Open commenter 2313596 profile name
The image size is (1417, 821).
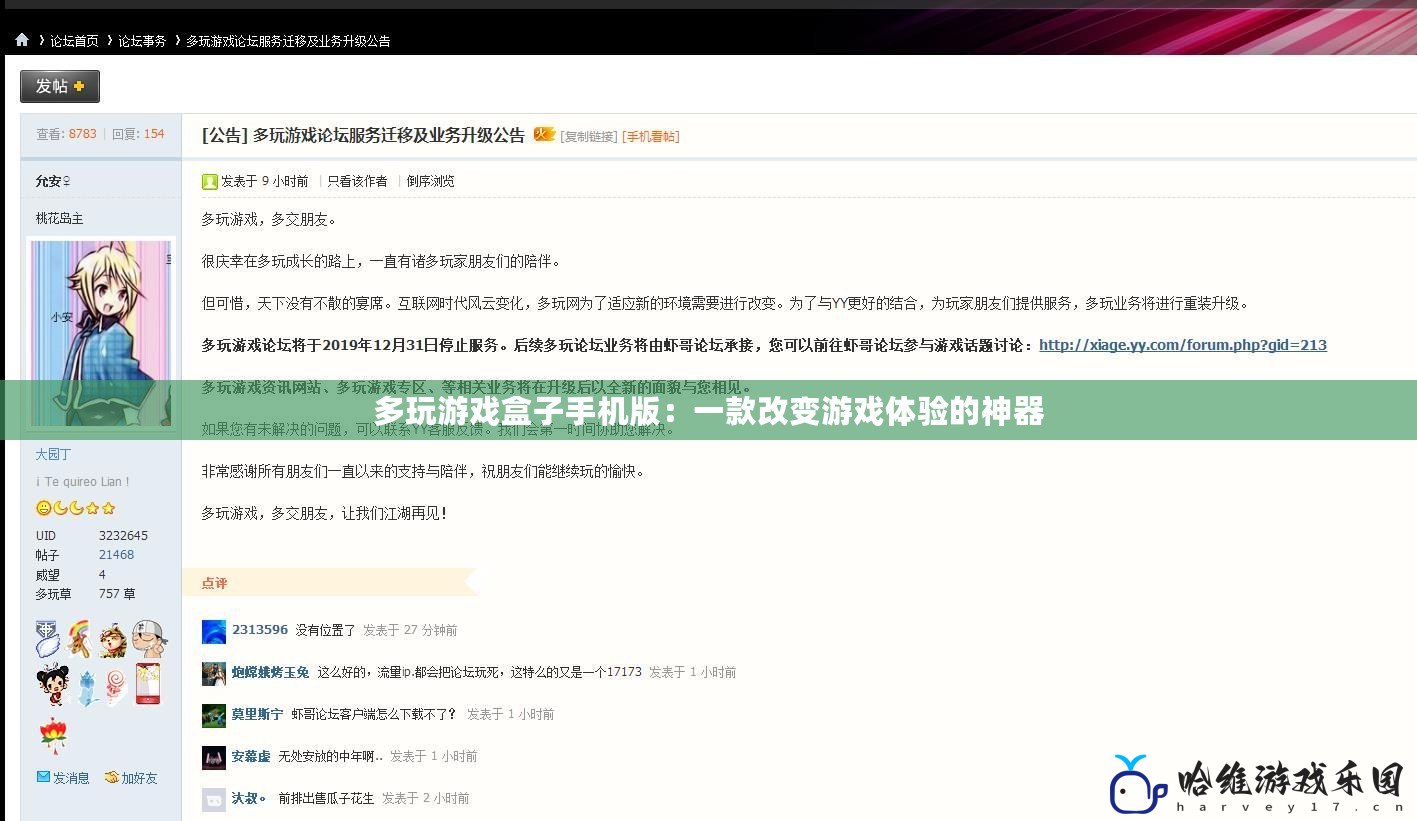[260, 630]
